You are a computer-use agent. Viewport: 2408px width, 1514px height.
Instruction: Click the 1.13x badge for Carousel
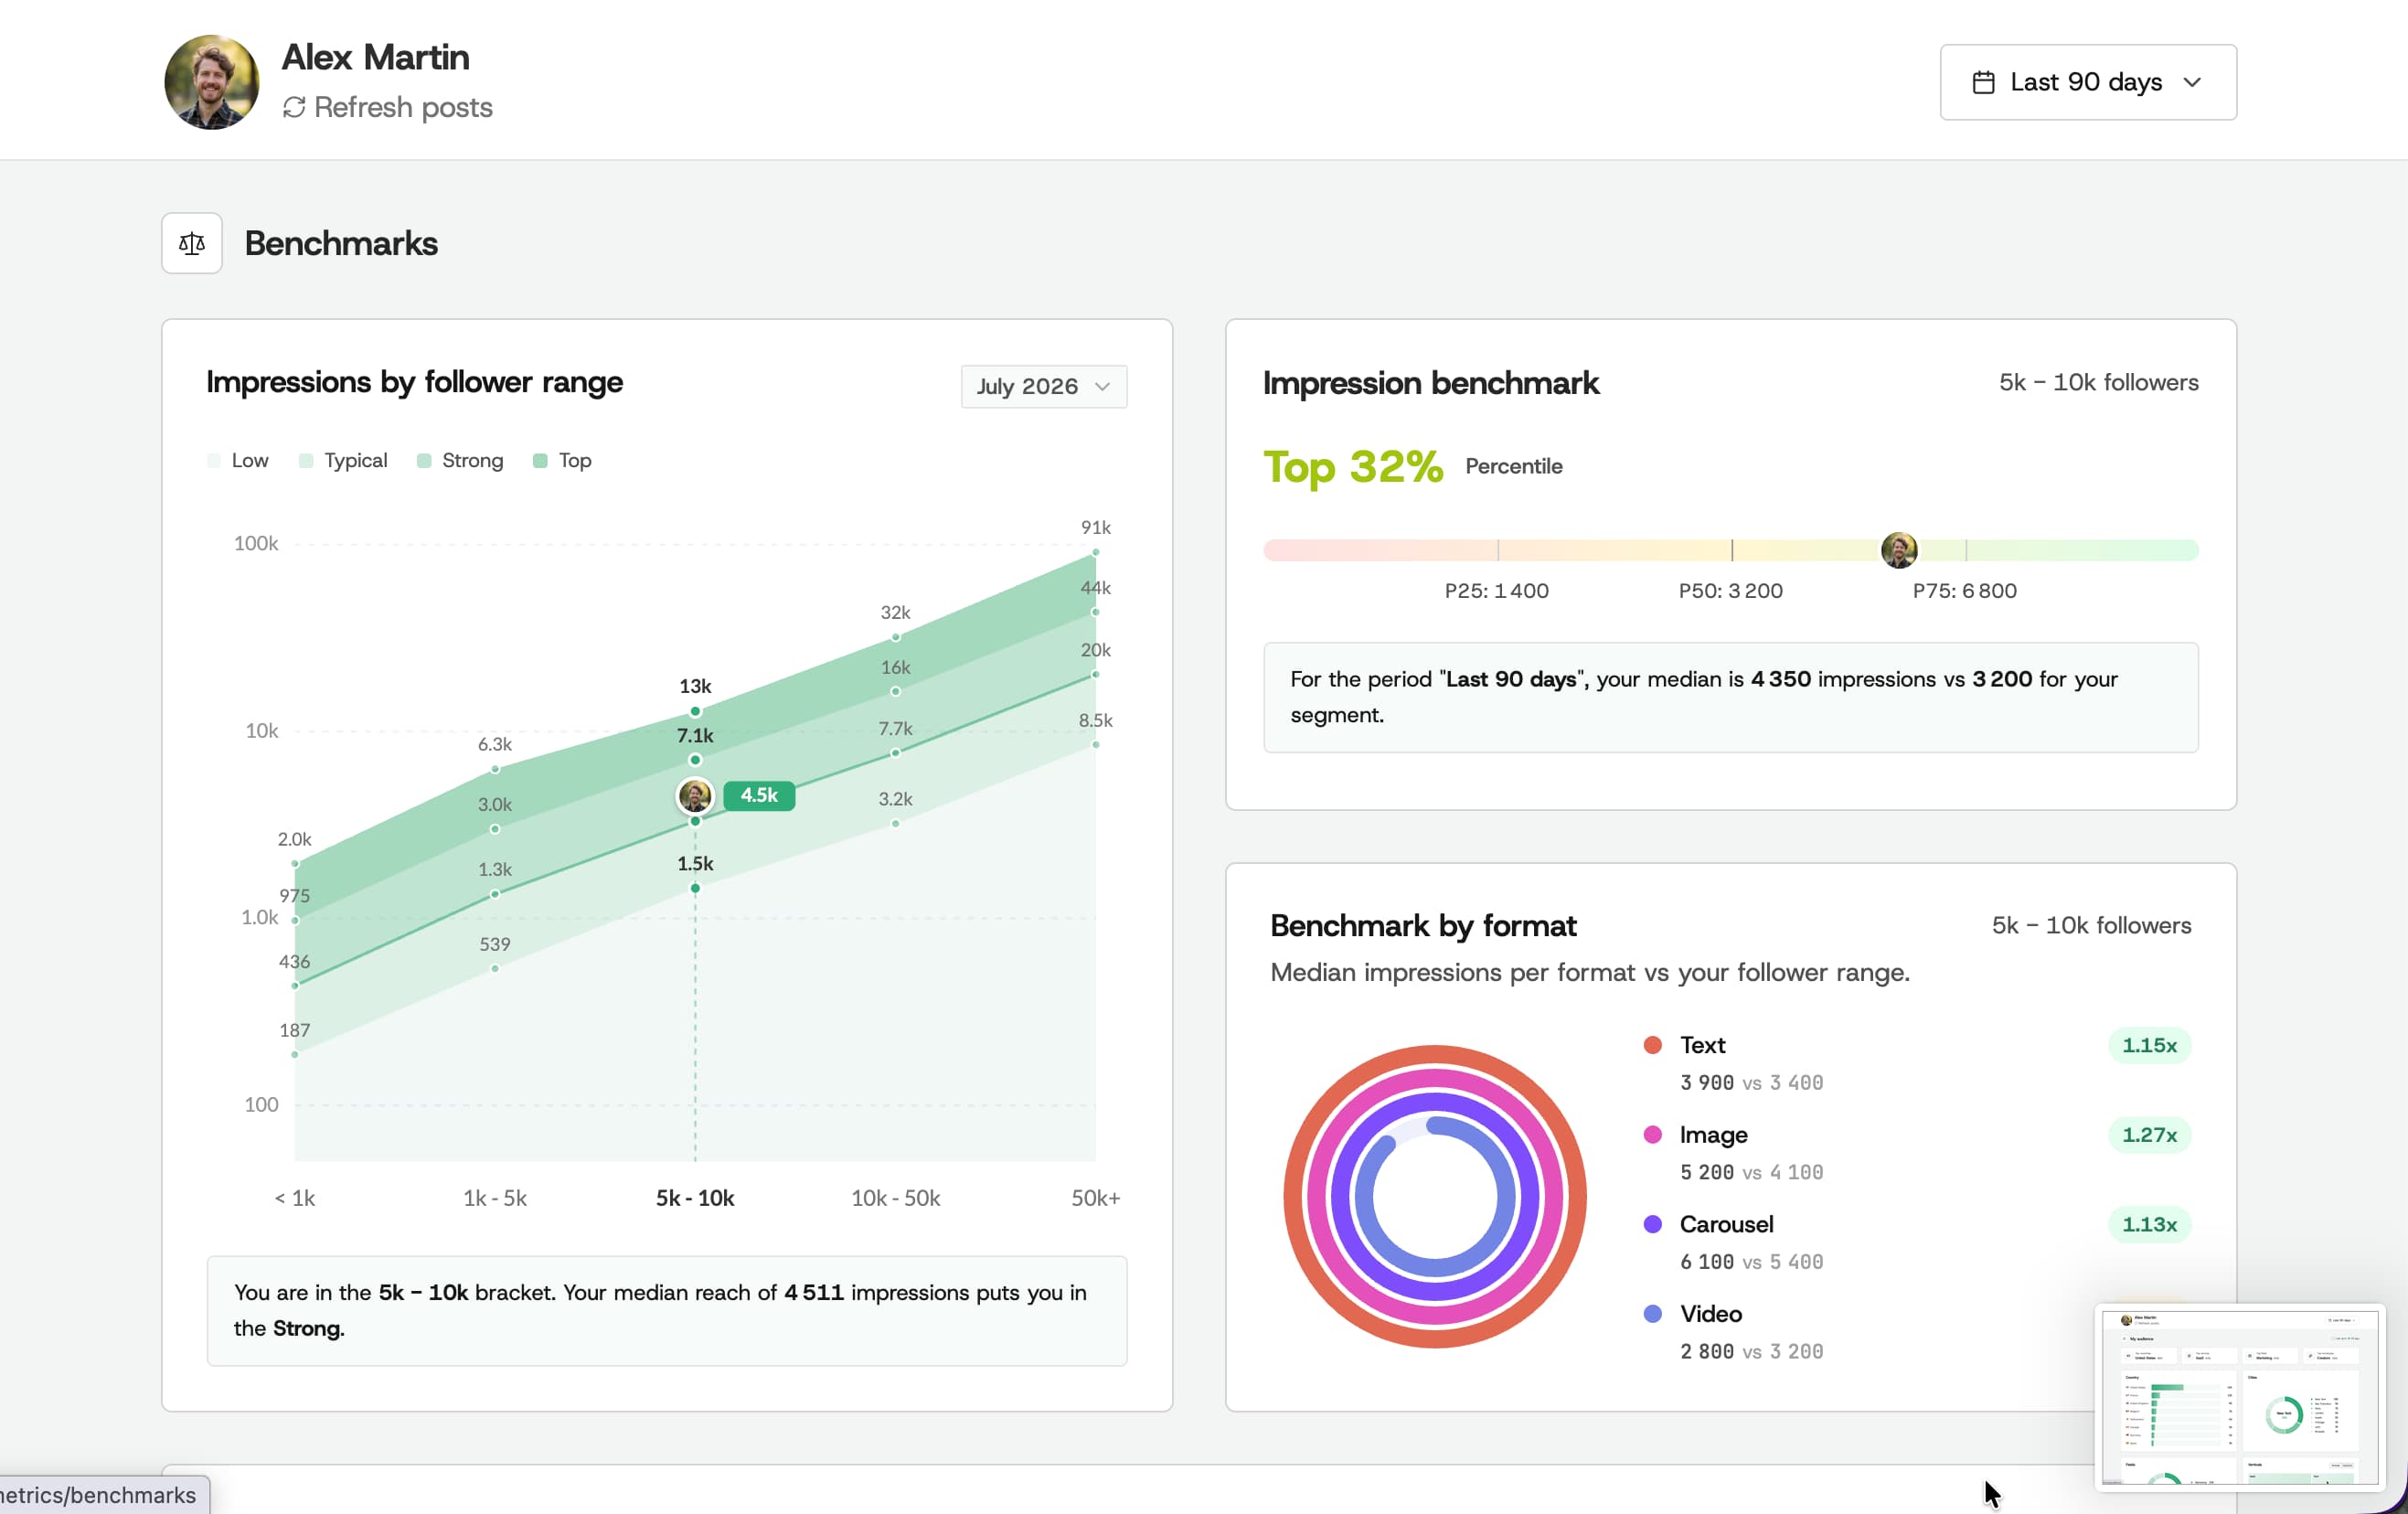[2149, 1224]
